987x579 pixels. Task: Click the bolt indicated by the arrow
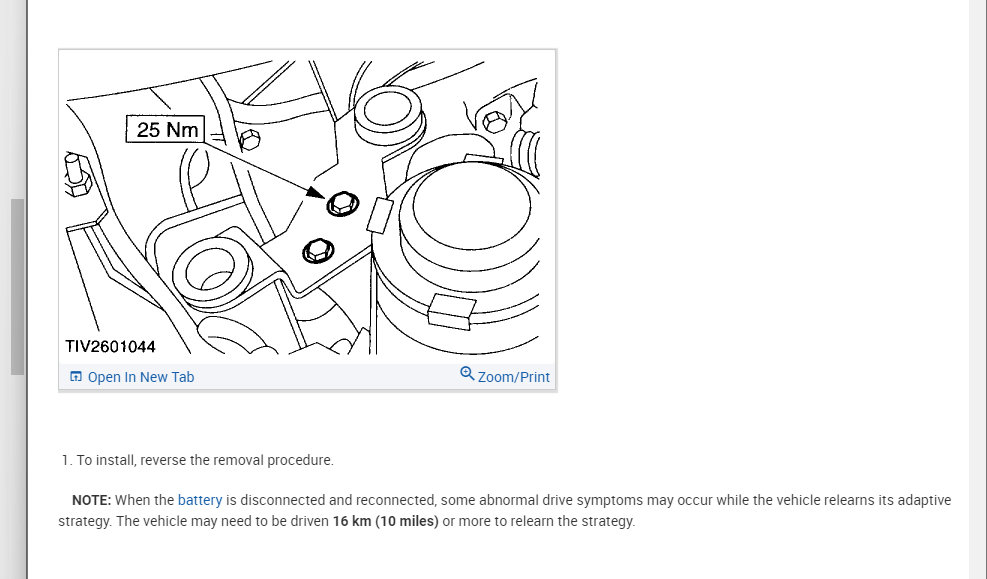(342, 204)
